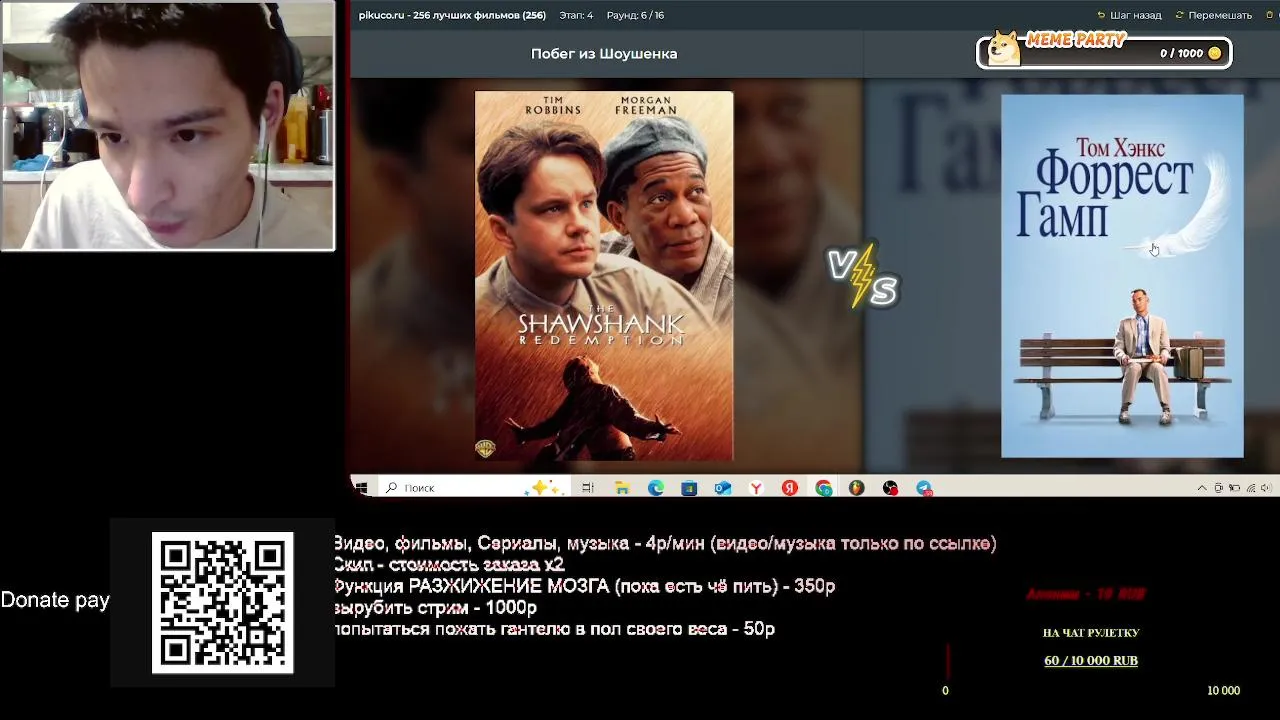1280x720 pixels.
Task: Click the volume icon in the system tray
Action: pyautogui.click(x=1265, y=488)
